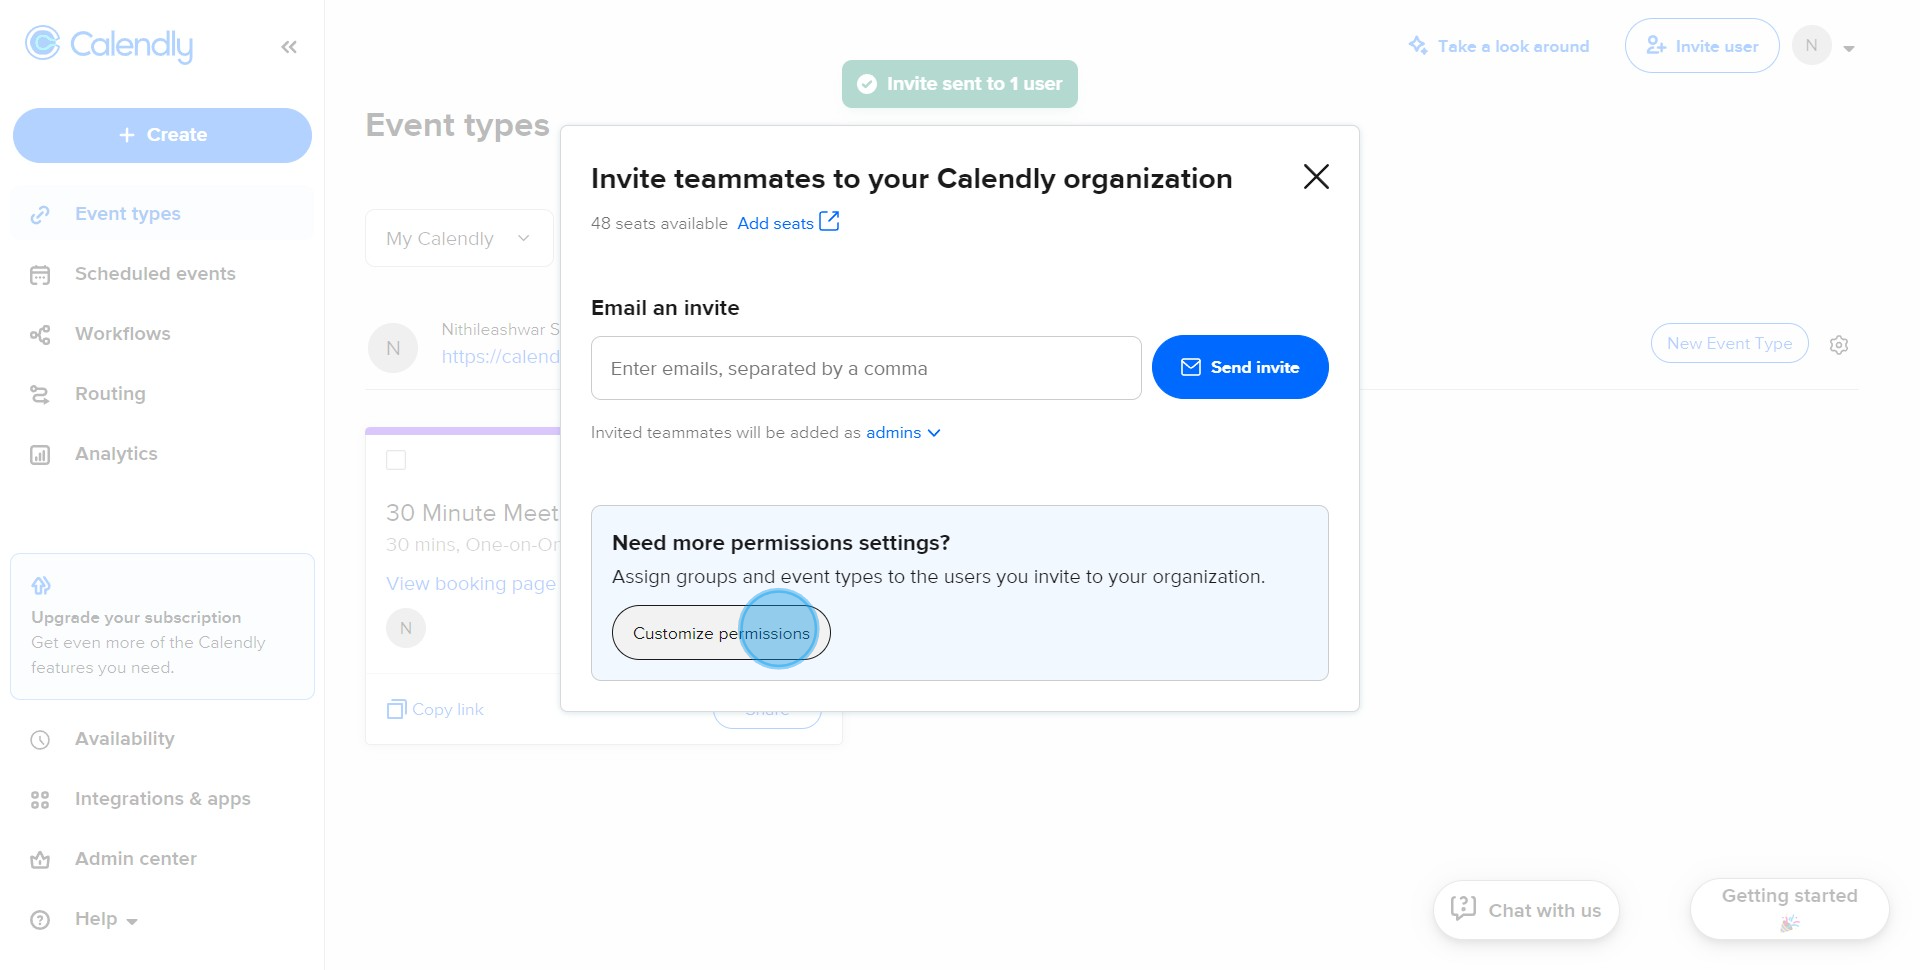Open Routing in sidebar
The image size is (1920, 970).
(x=162, y=394)
